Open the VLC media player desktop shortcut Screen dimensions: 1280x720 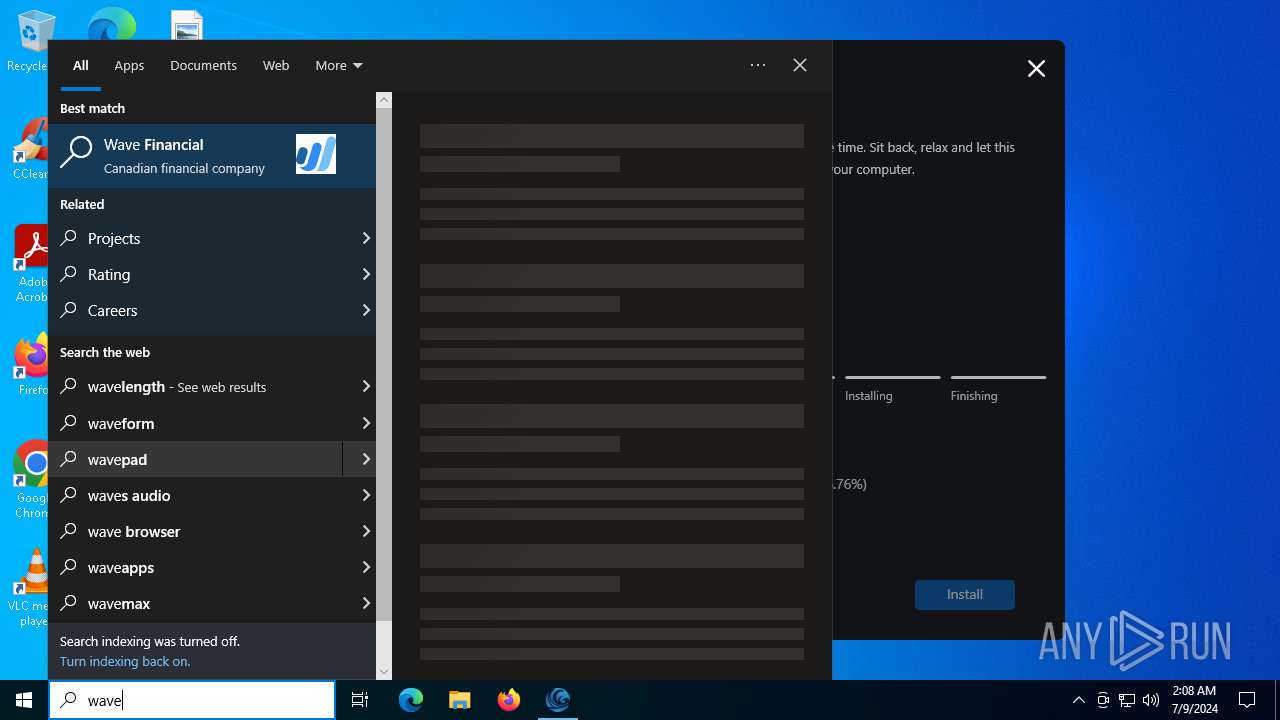tap(32, 588)
